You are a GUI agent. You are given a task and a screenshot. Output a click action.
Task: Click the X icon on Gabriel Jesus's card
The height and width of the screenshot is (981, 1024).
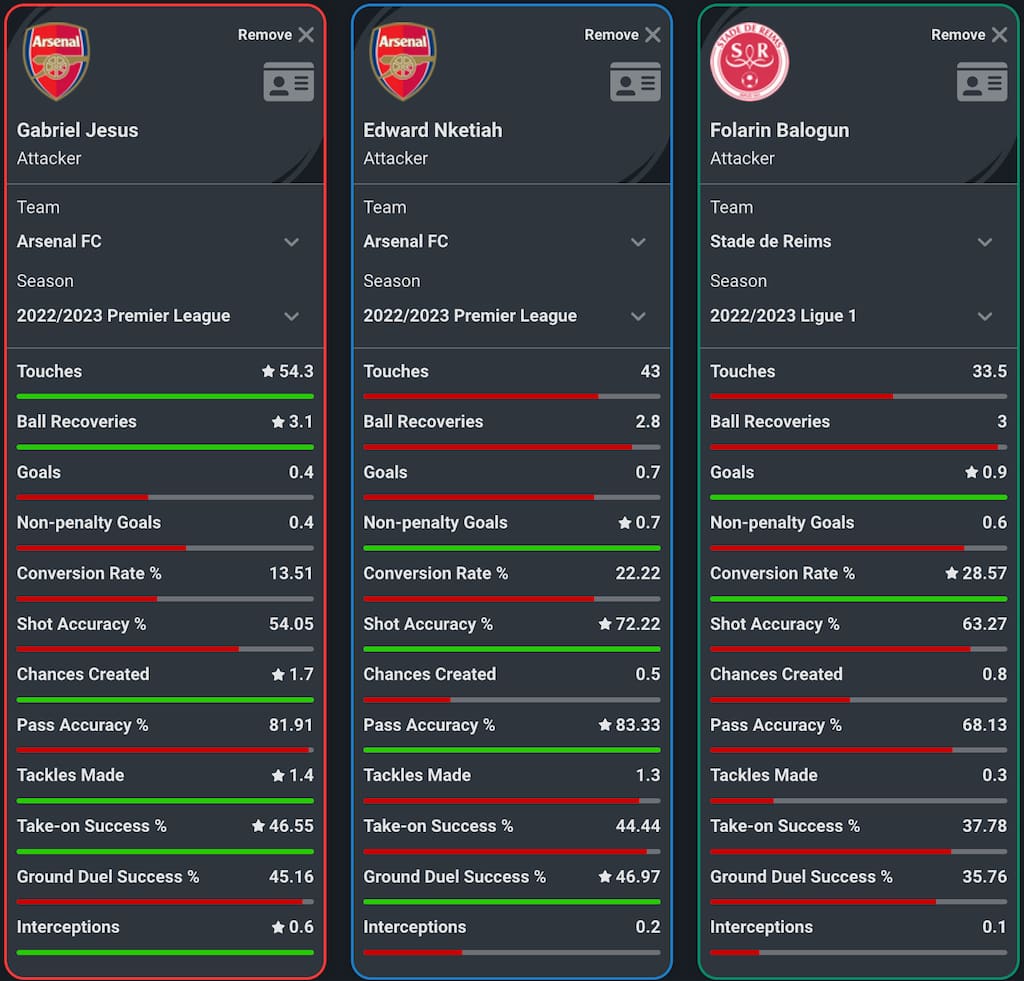306,35
